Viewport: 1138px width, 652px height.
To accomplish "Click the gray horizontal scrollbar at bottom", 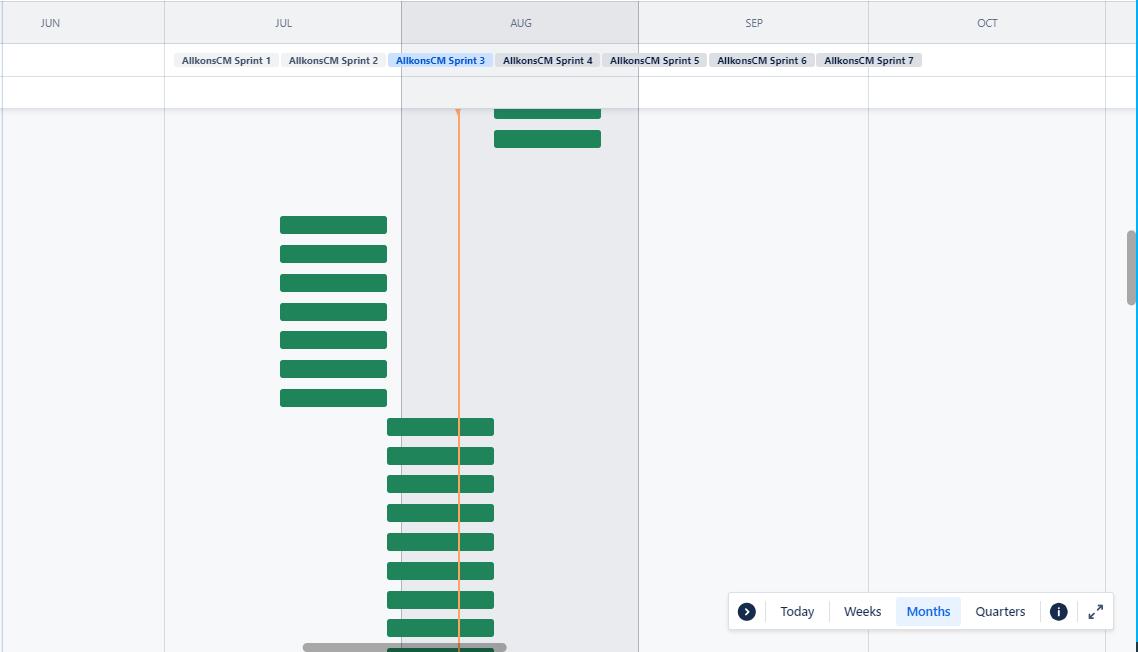I will pyautogui.click(x=405, y=647).
